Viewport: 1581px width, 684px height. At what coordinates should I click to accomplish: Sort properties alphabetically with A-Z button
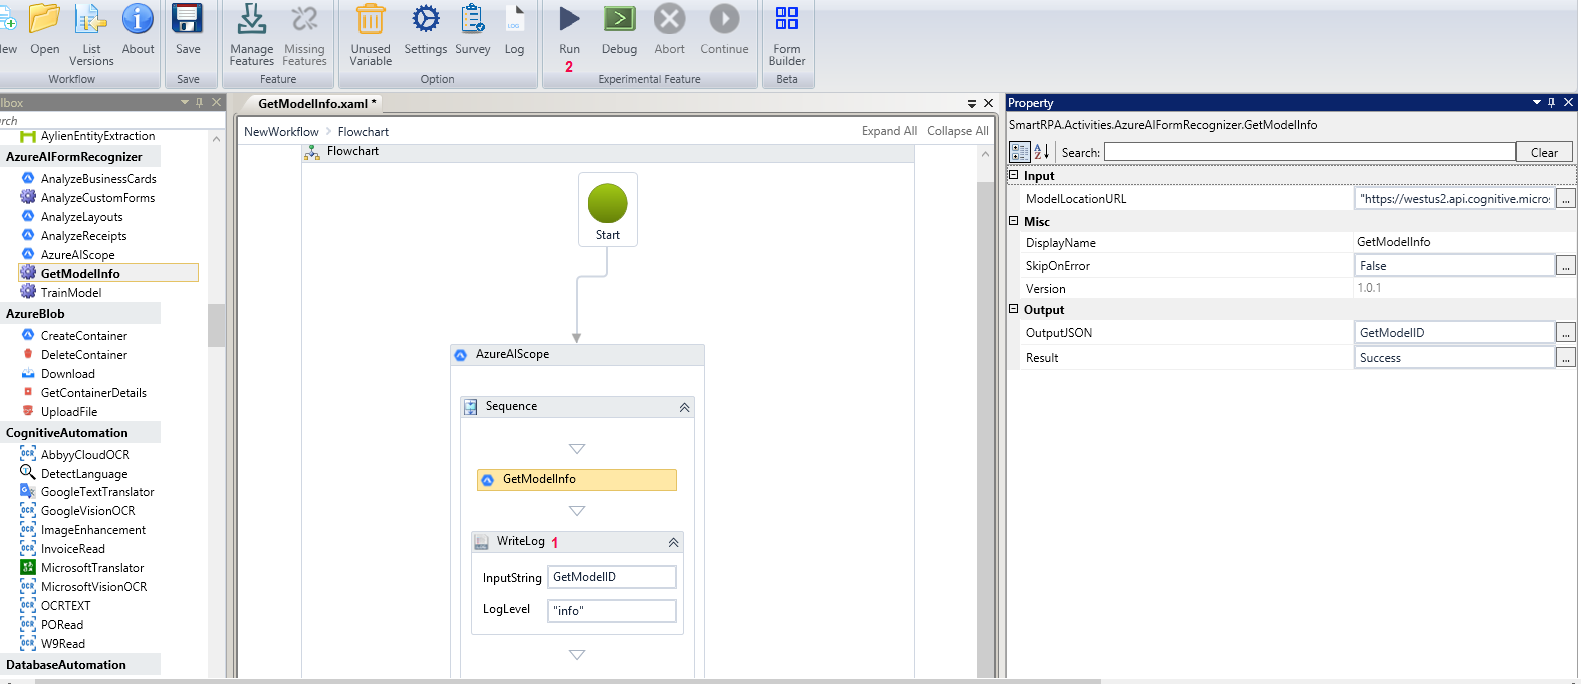[1041, 152]
